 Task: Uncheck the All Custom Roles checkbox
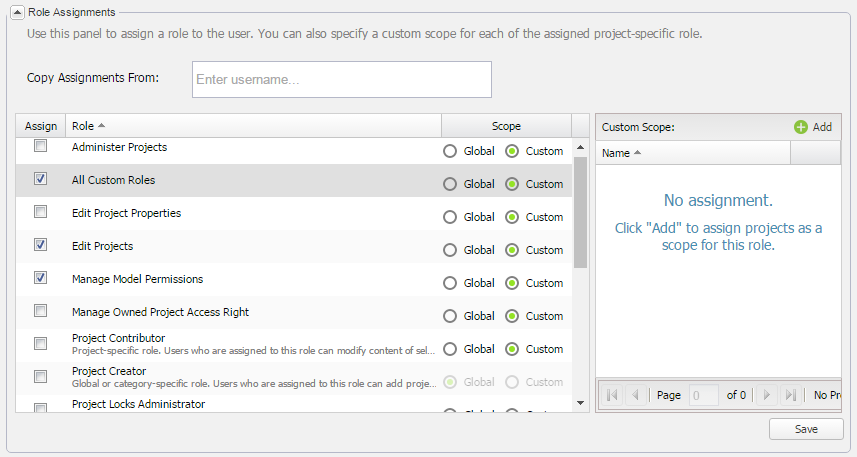[41, 179]
